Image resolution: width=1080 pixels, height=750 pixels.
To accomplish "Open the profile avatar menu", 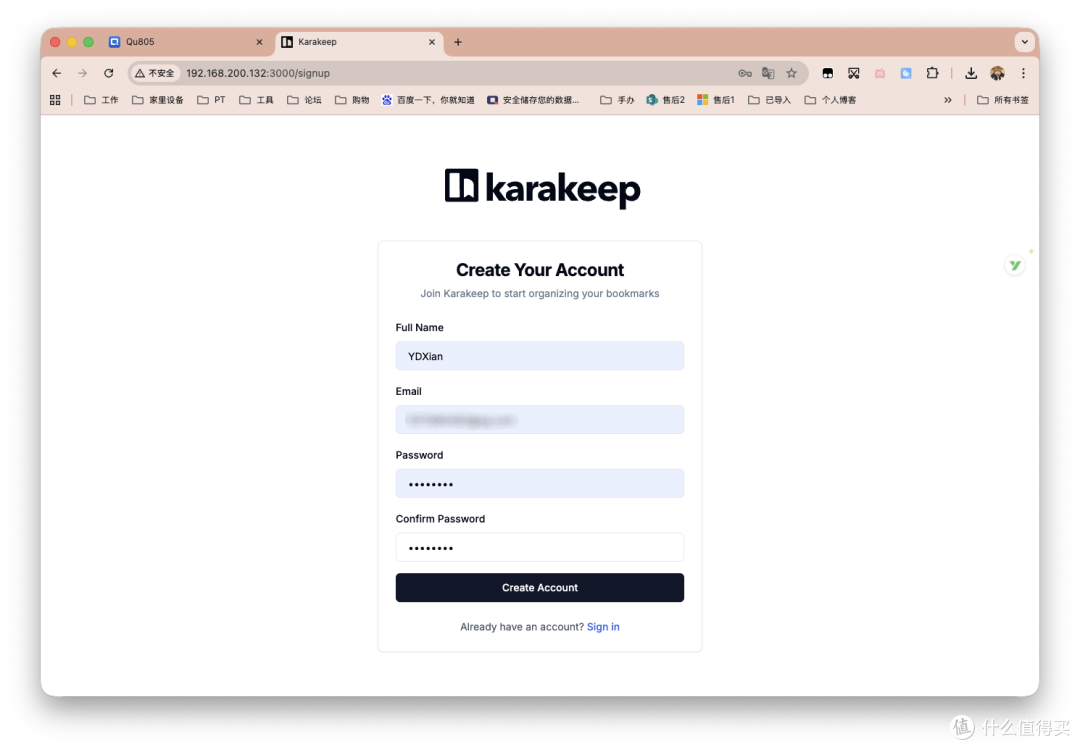I will 997,73.
